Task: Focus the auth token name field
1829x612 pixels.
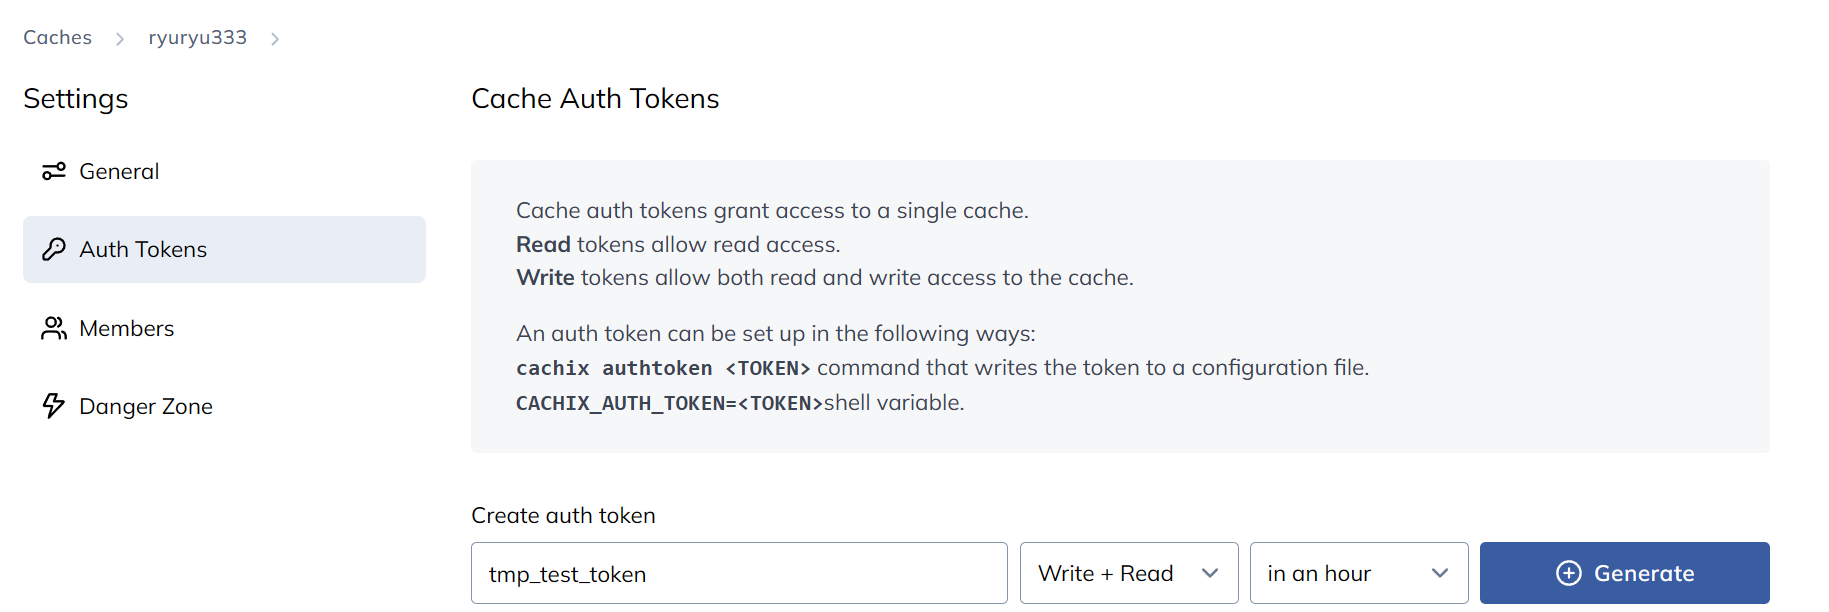Action: tap(739, 573)
